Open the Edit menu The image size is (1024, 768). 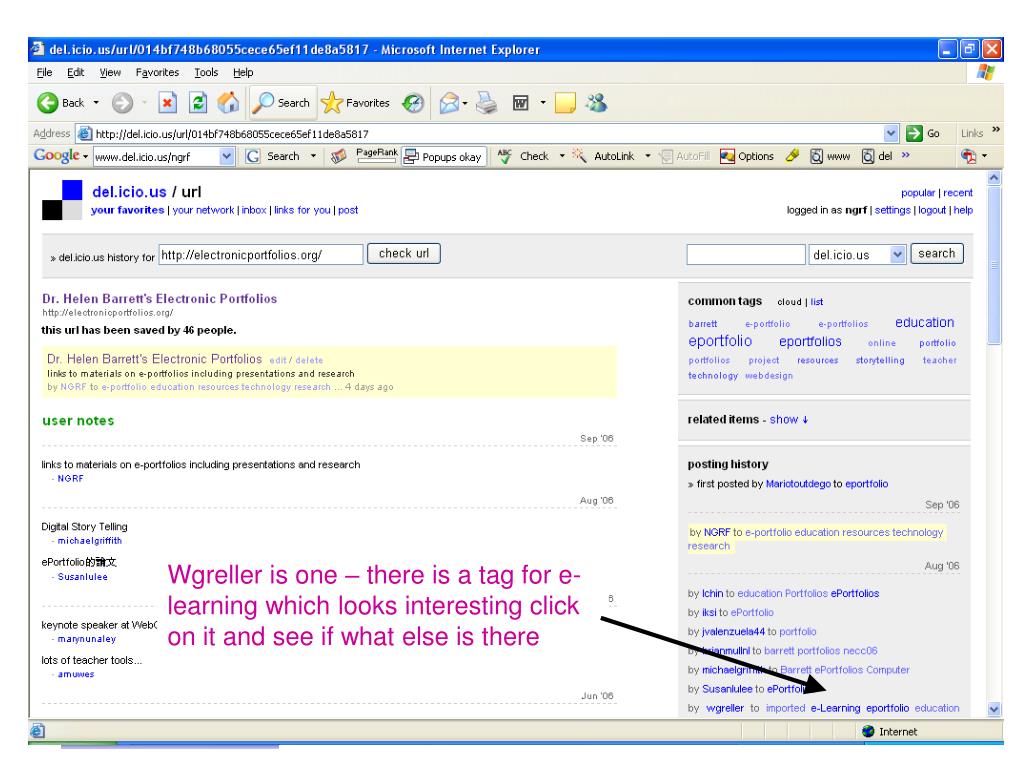(76, 72)
